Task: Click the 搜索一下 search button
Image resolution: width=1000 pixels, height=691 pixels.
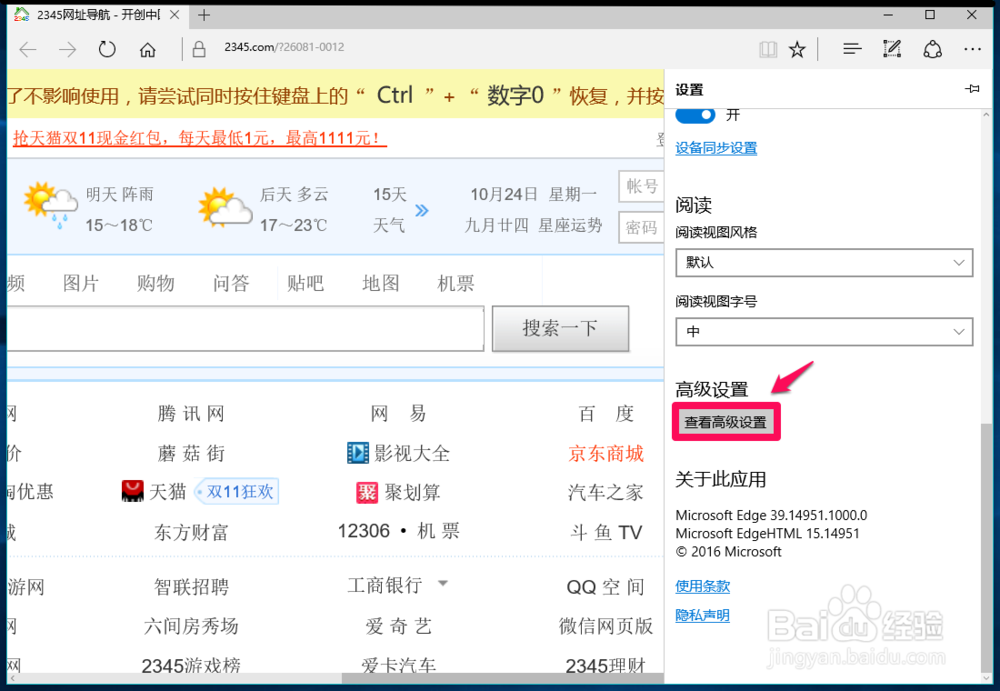Action: pos(560,329)
